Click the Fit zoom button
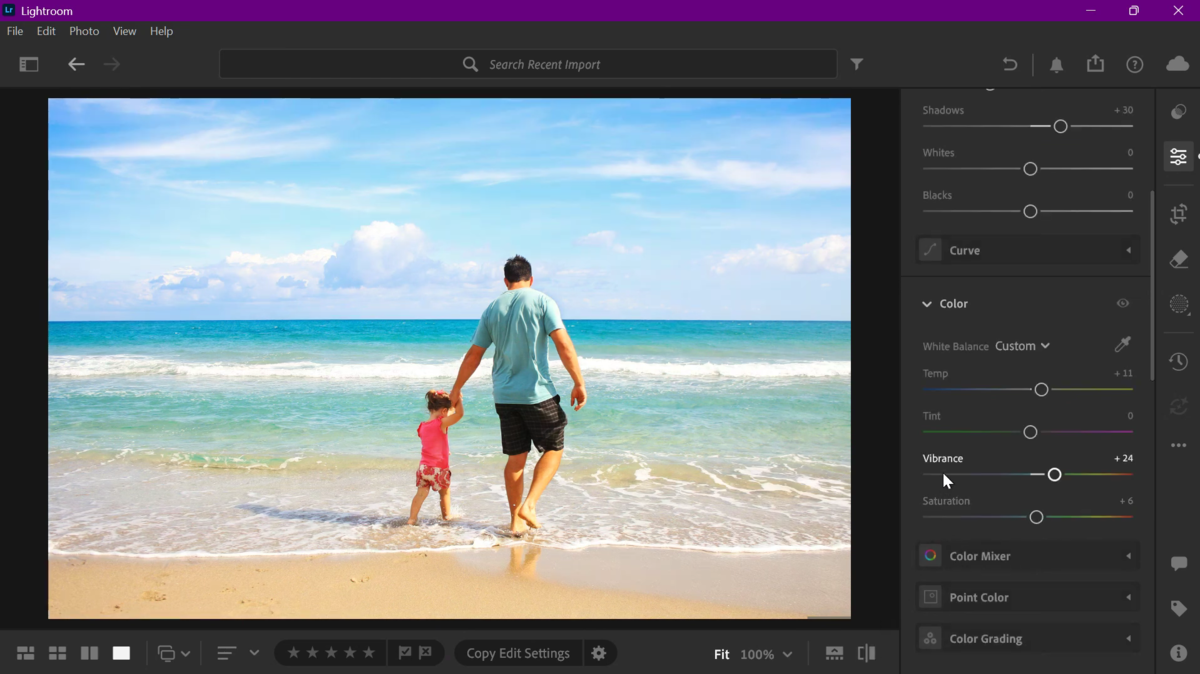This screenshot has height=674, width=1200. click(x=721, y=654)
